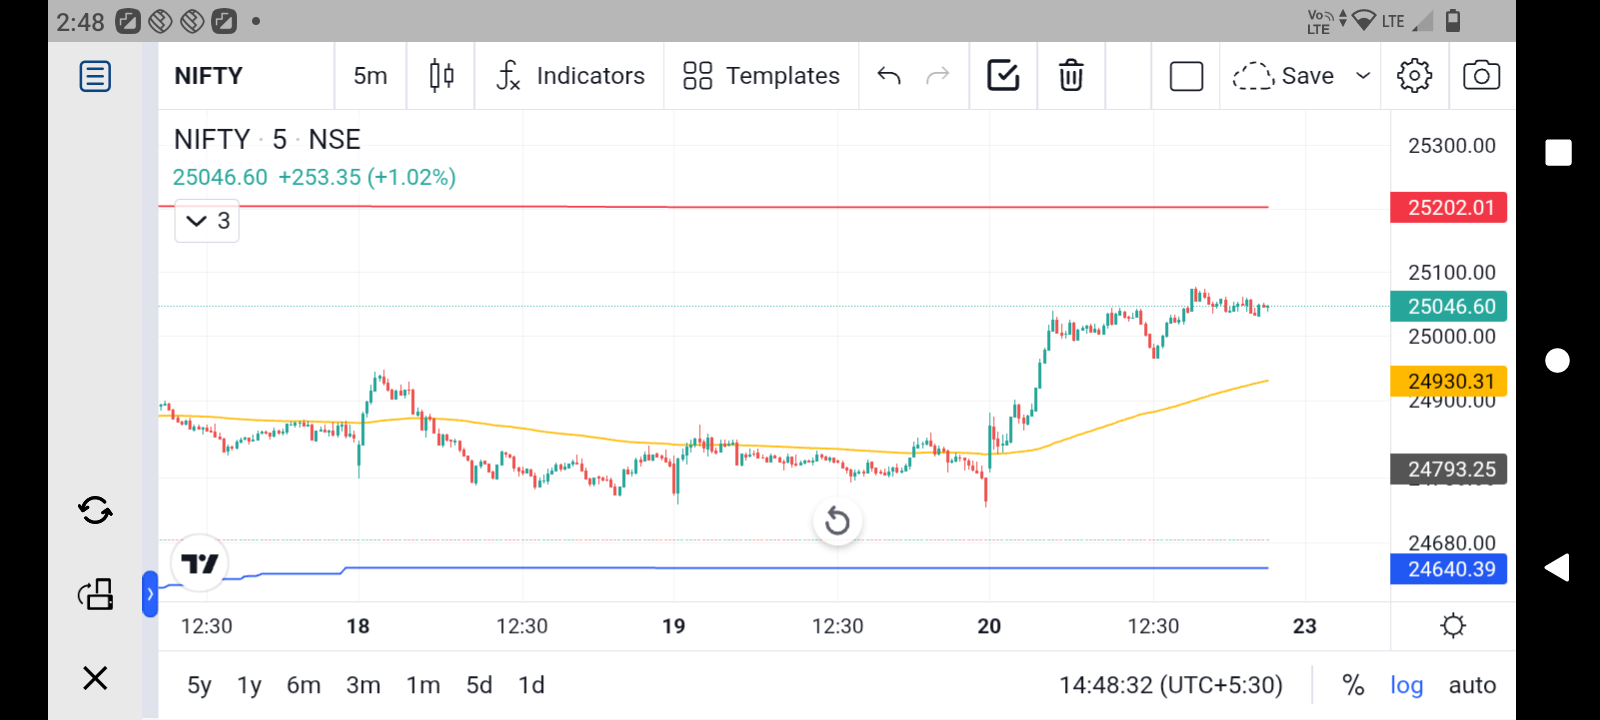Viewport: 1600px width, 720px height.
Task: Click the date 18 on time axis
Action: point(358,626)
